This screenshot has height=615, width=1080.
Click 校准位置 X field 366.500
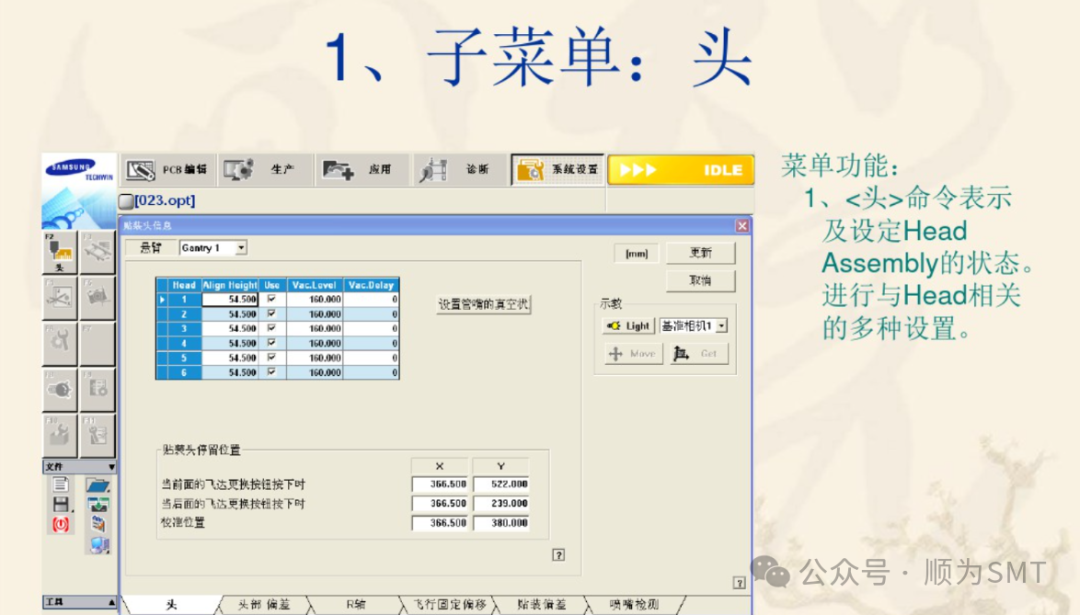(x=439, y=523)
